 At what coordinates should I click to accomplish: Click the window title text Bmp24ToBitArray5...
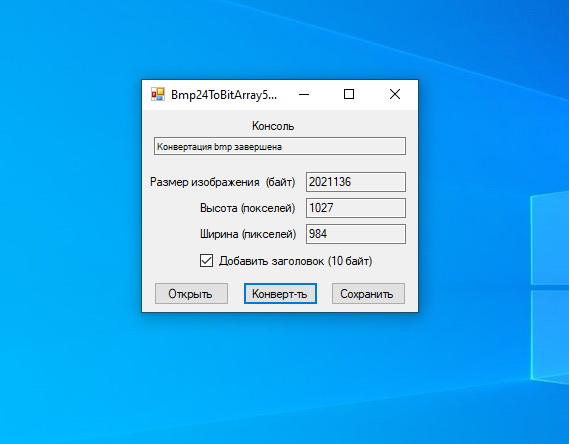224,95
